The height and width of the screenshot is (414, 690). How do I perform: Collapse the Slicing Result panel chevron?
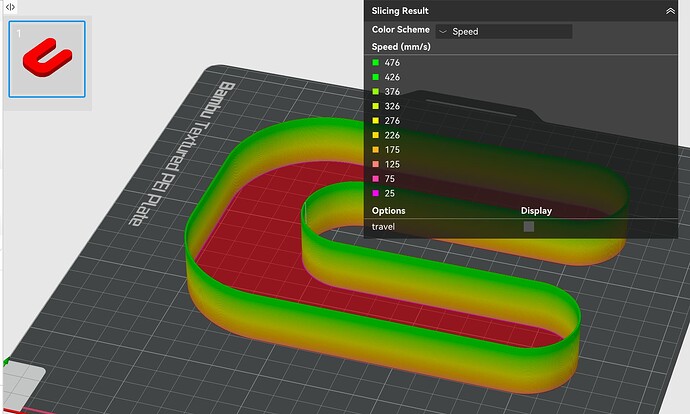670,11
